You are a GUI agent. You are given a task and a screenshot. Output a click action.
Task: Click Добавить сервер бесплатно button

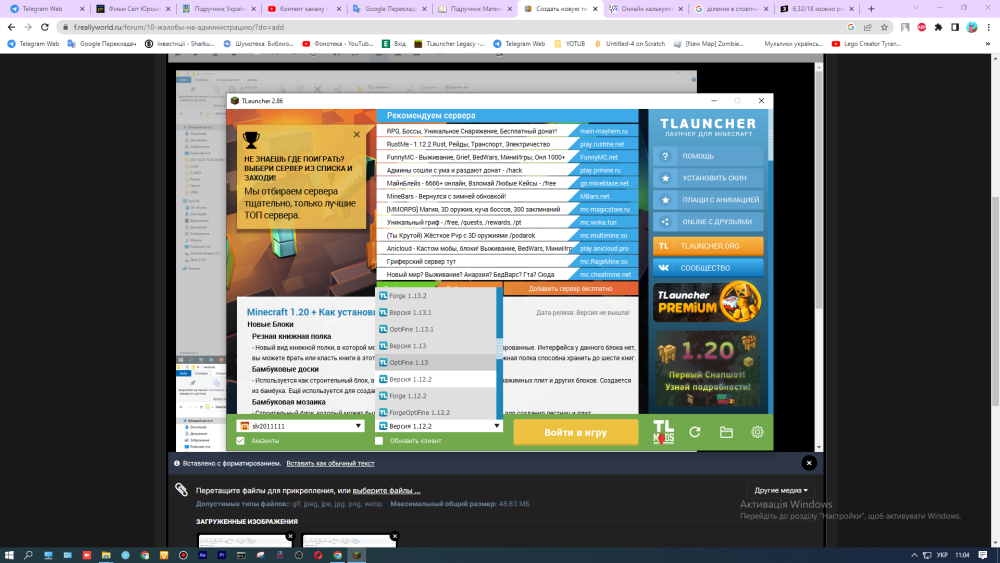570,288
